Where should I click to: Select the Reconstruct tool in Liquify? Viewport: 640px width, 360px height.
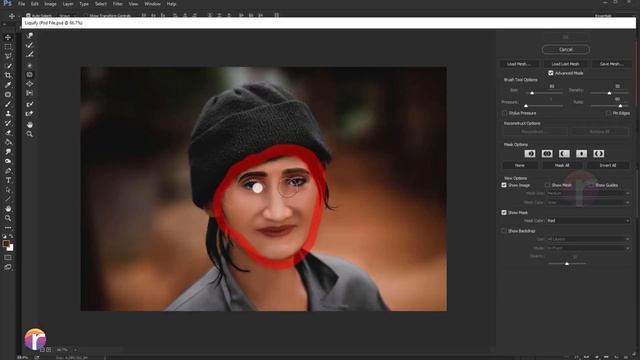(x=30, y=45)
